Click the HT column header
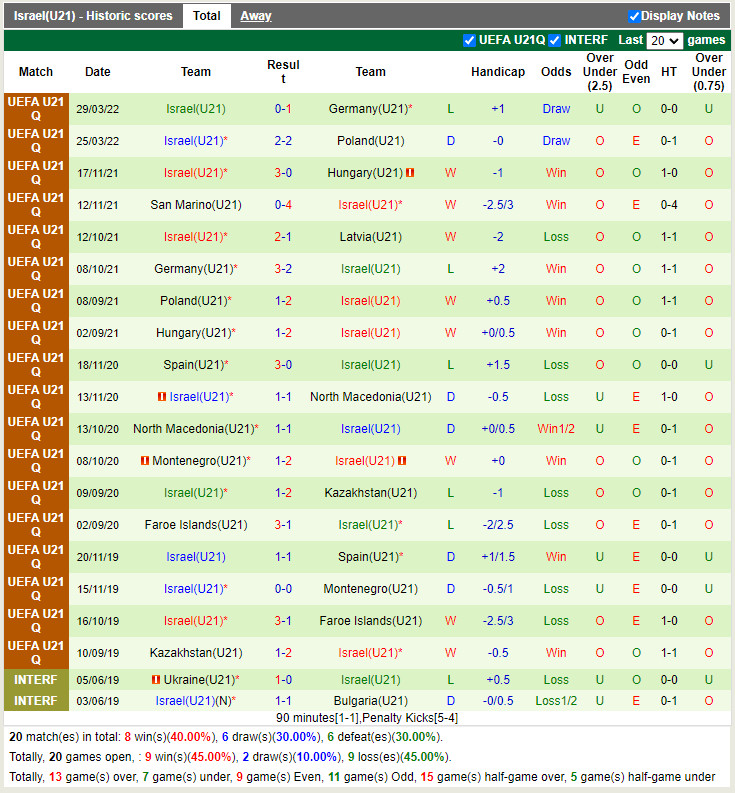 pos(669,72)
